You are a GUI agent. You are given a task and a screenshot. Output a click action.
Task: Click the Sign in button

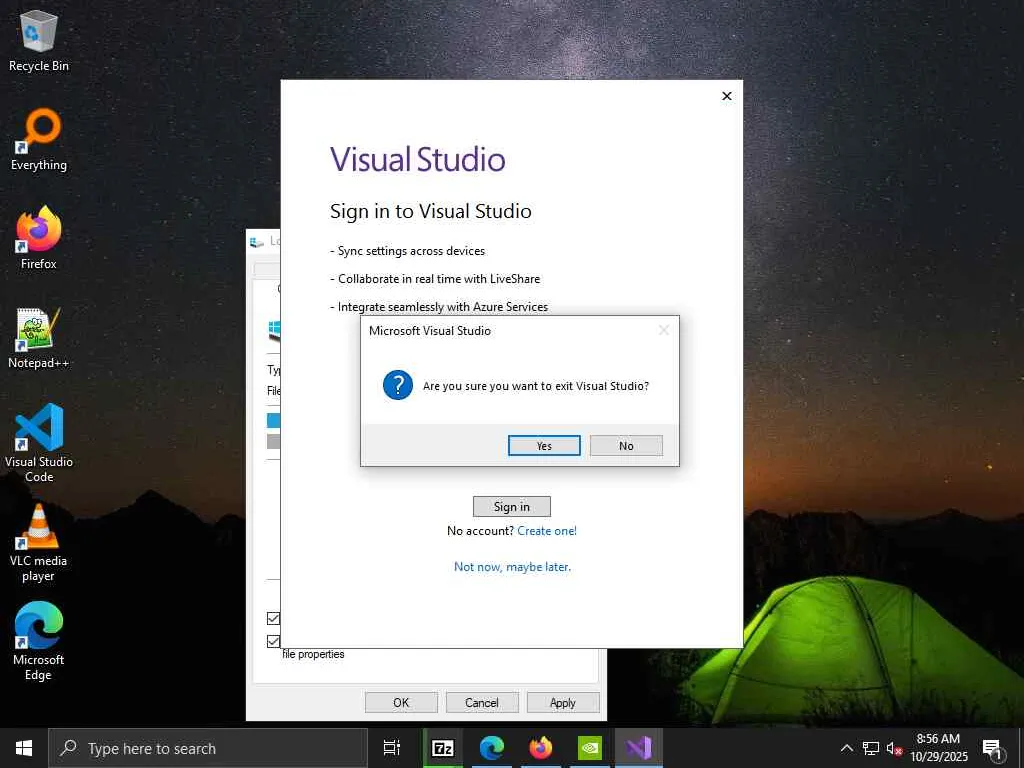click(x=511, y=506)
